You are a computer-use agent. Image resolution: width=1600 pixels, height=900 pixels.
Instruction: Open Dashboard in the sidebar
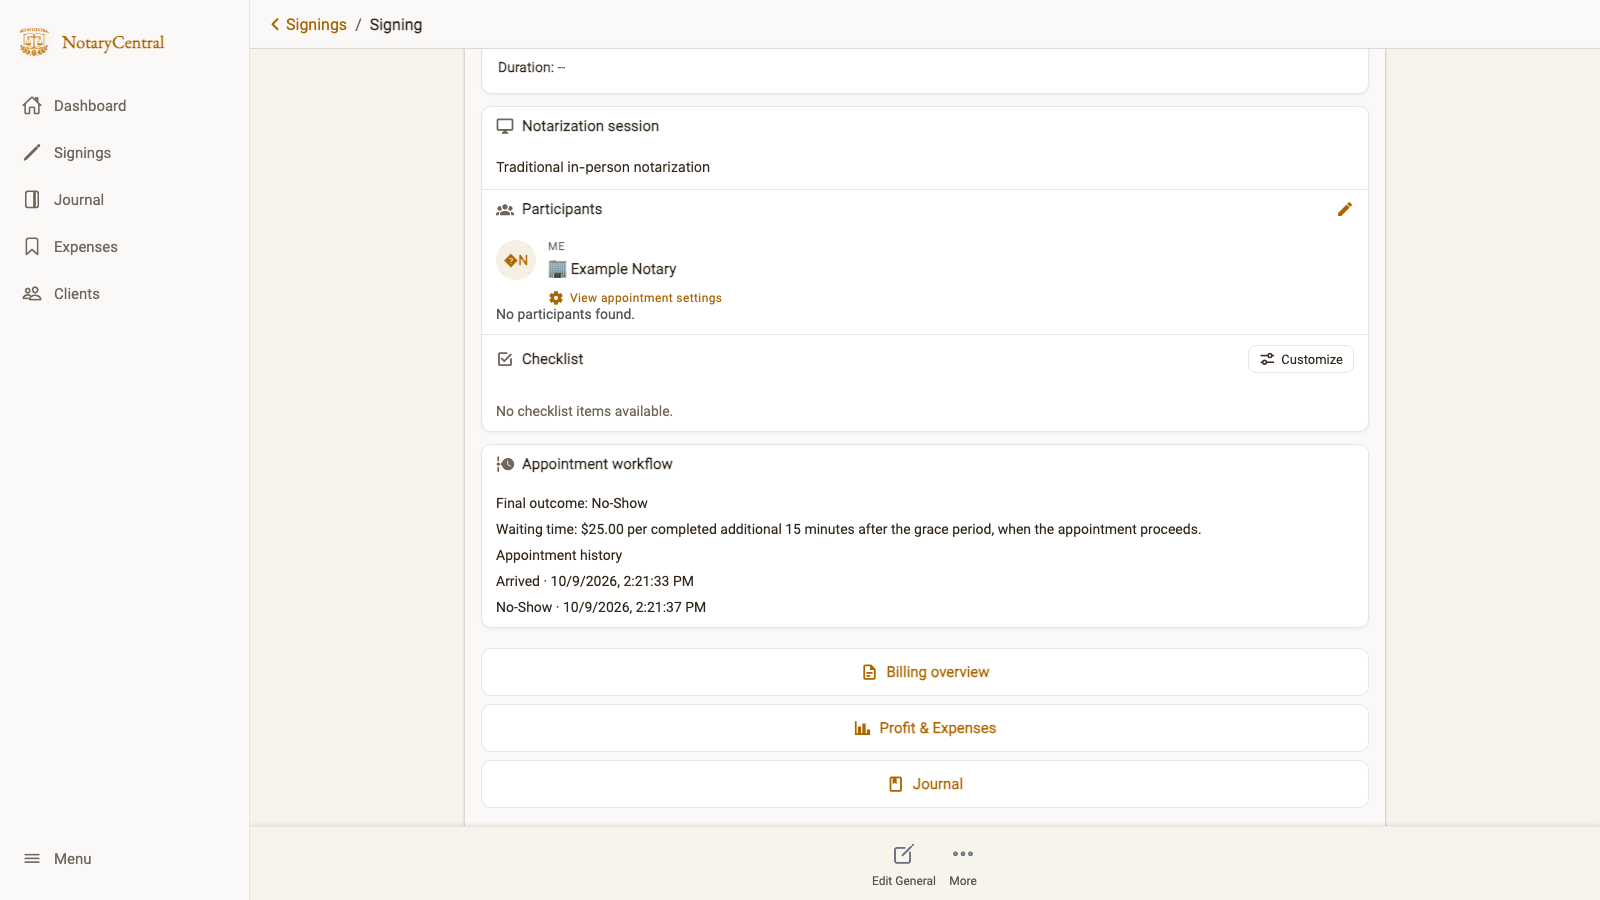point(125,105)
